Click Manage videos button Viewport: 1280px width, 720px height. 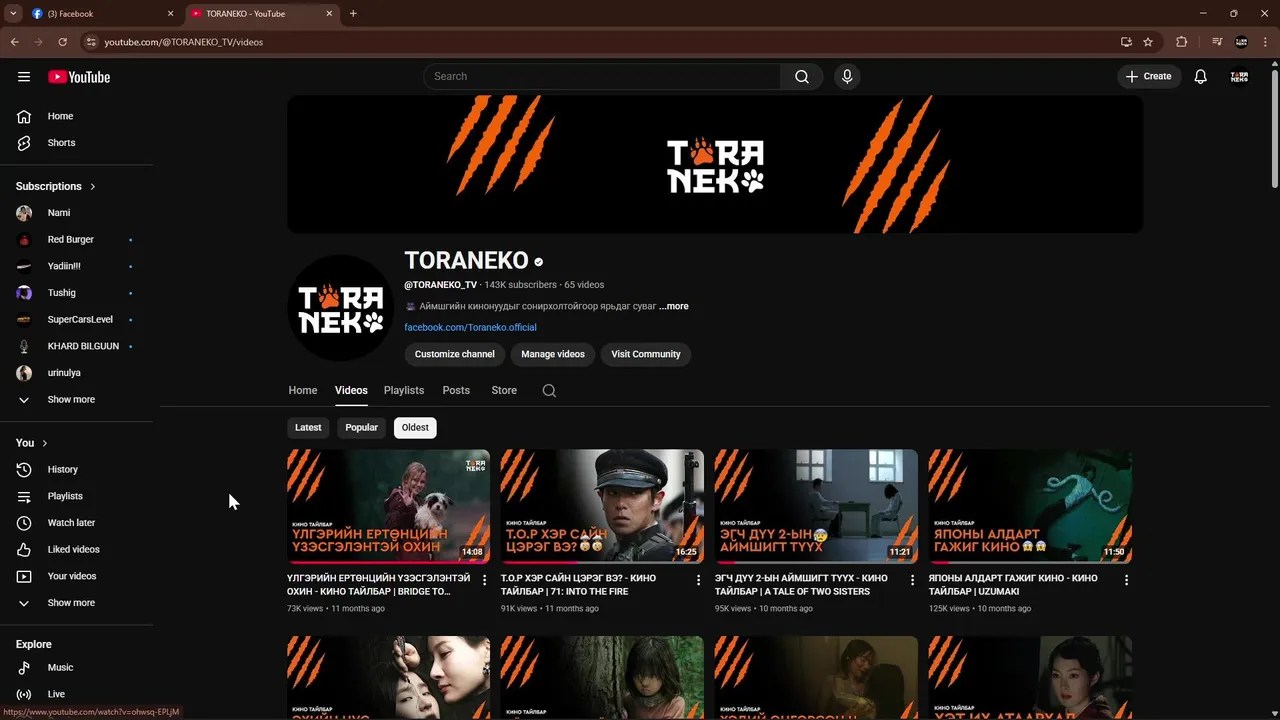point(553,354)
